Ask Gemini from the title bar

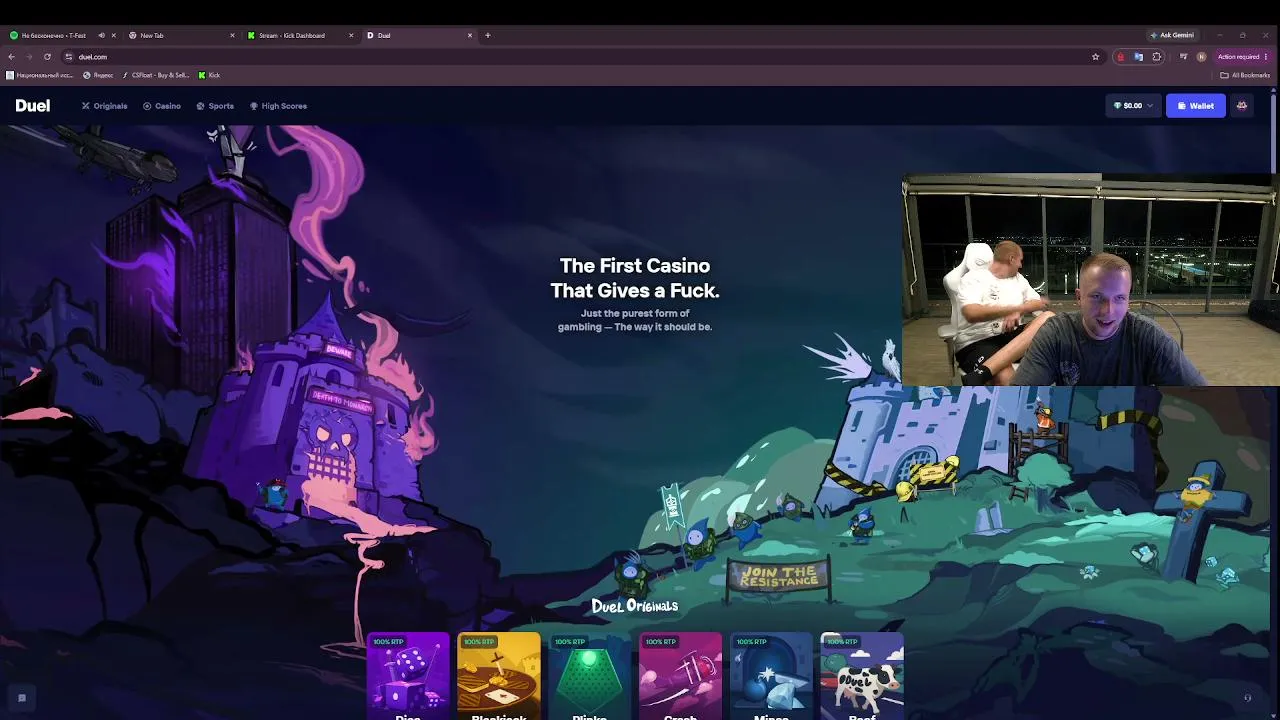(1172, 35)
